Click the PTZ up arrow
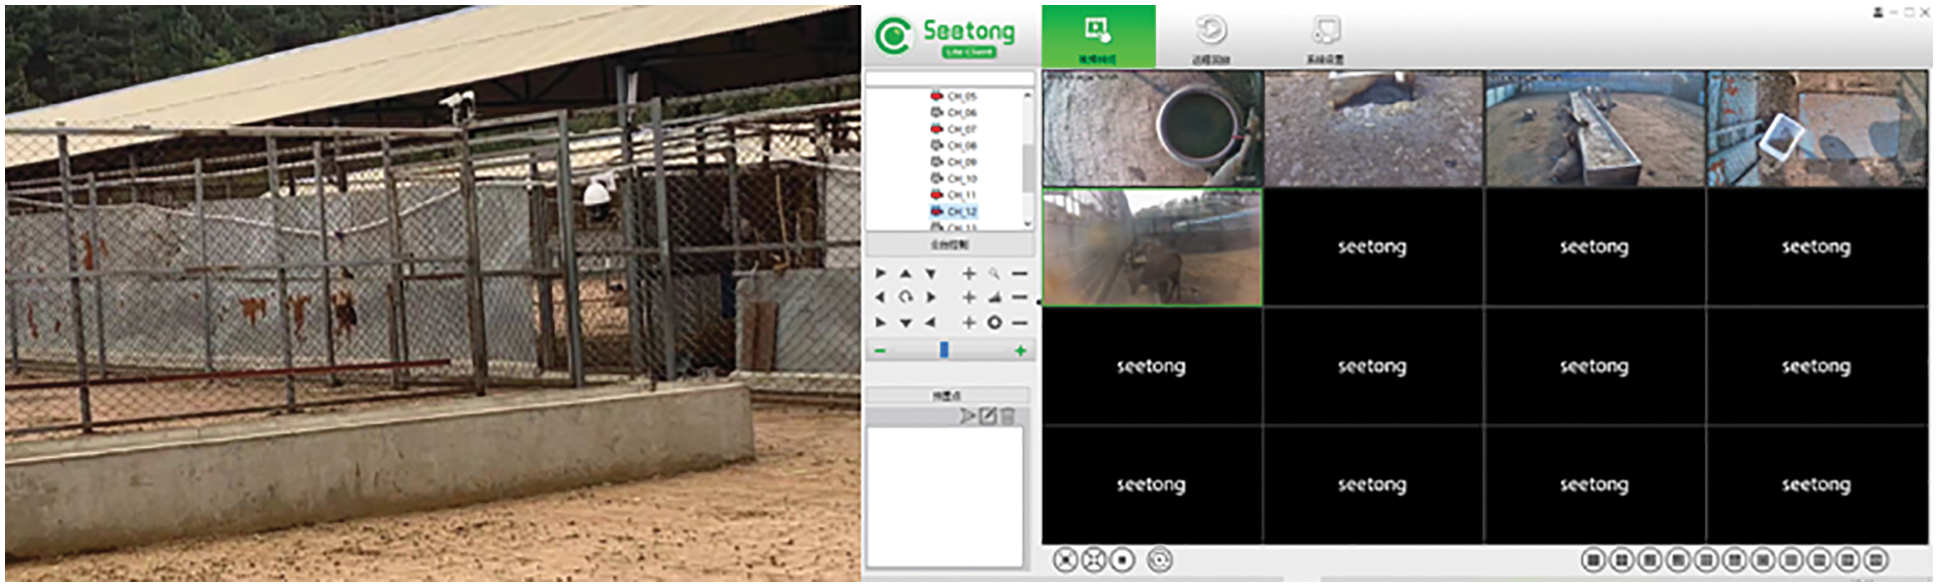 pos(905,273)
